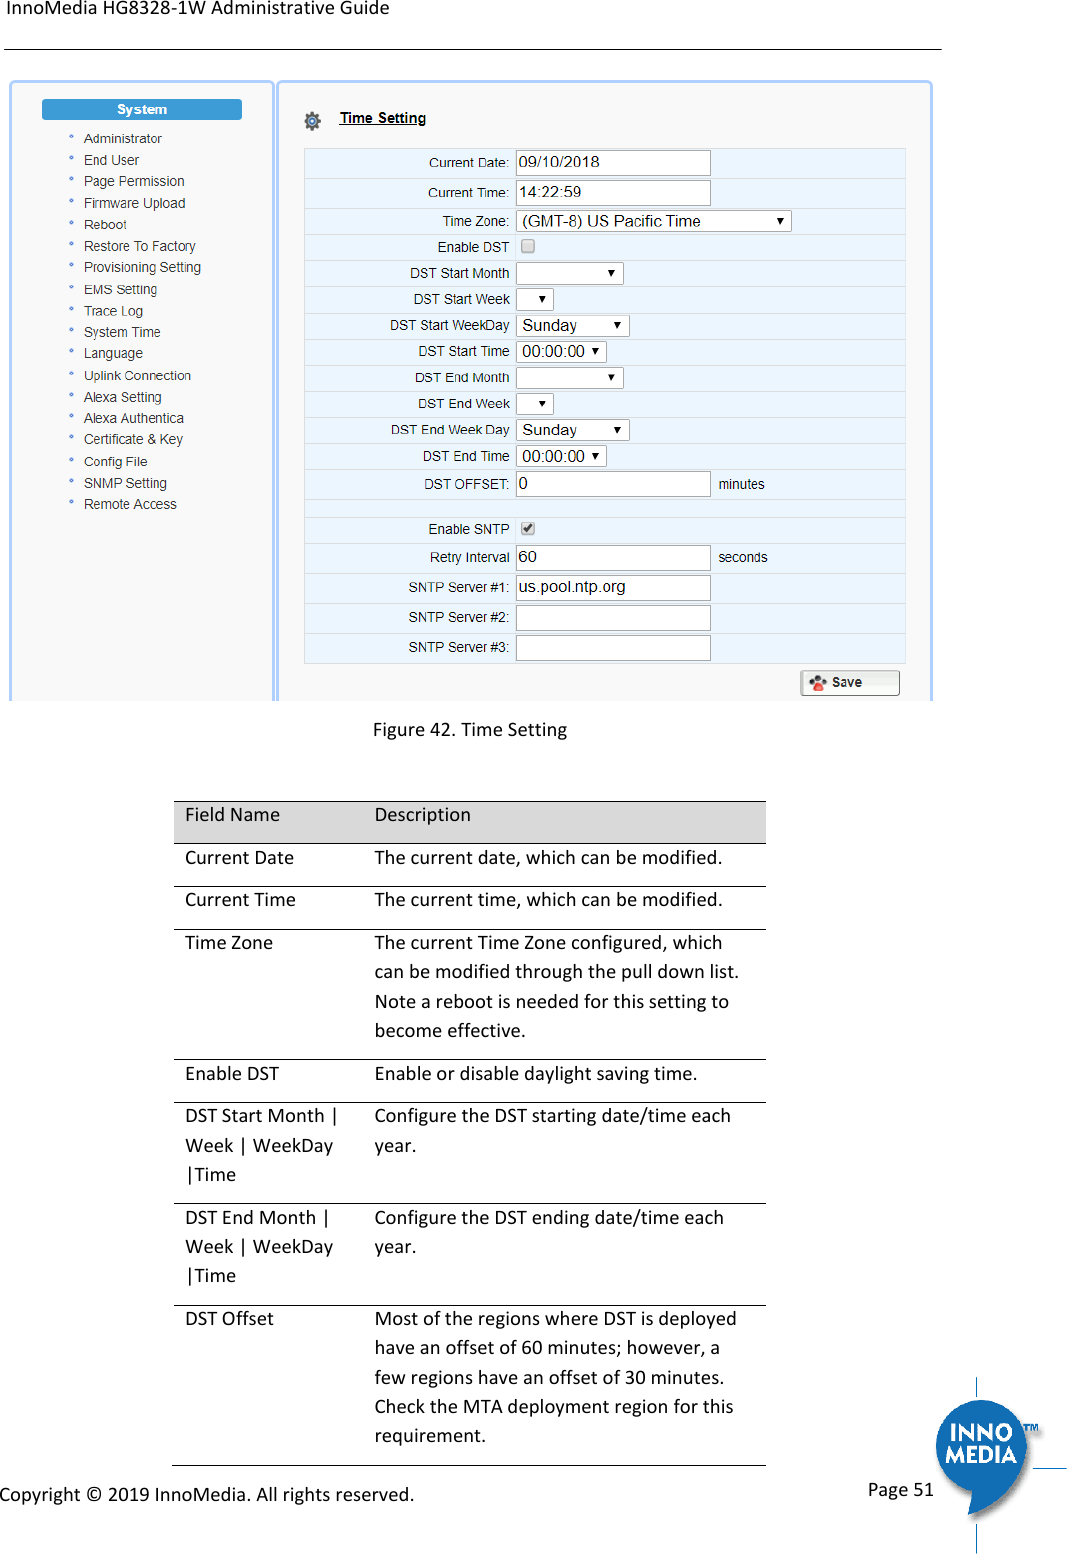
Task: Open SNMP Setting page
Action: point(125,482)
